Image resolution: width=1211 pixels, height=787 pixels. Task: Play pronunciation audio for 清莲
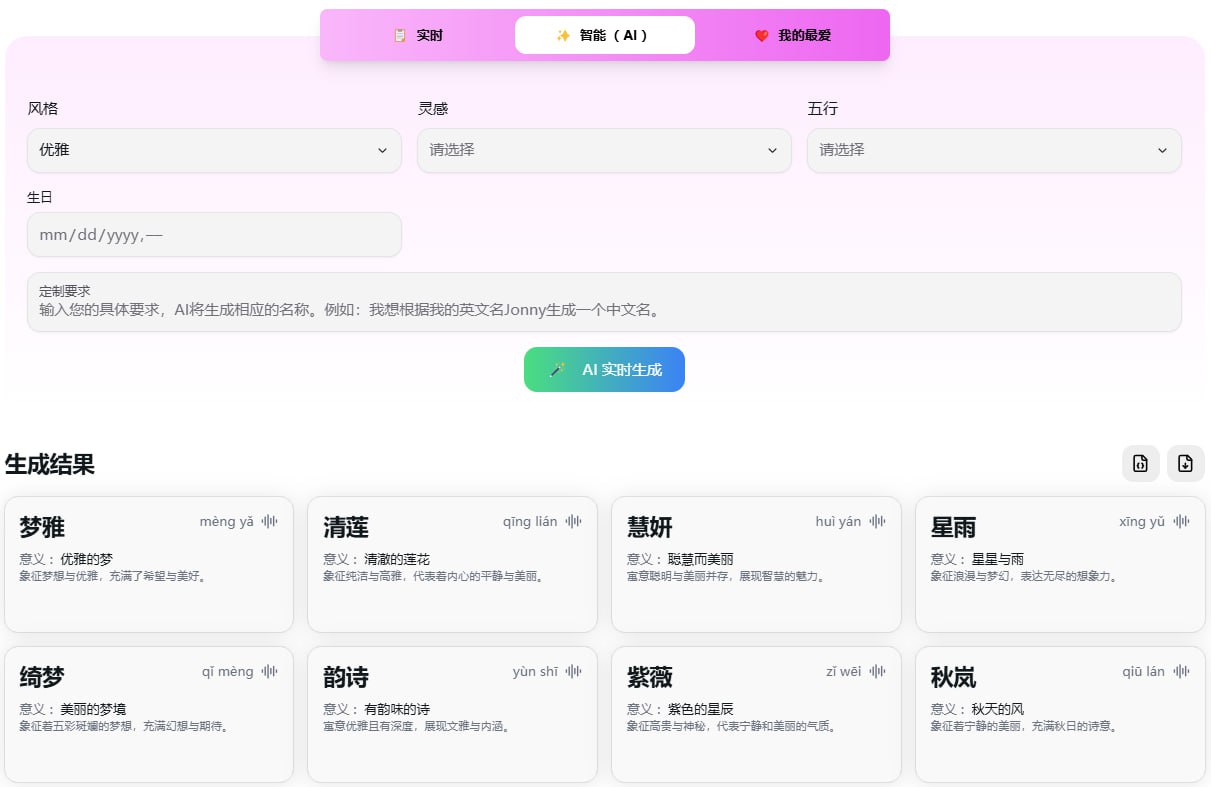574,521
